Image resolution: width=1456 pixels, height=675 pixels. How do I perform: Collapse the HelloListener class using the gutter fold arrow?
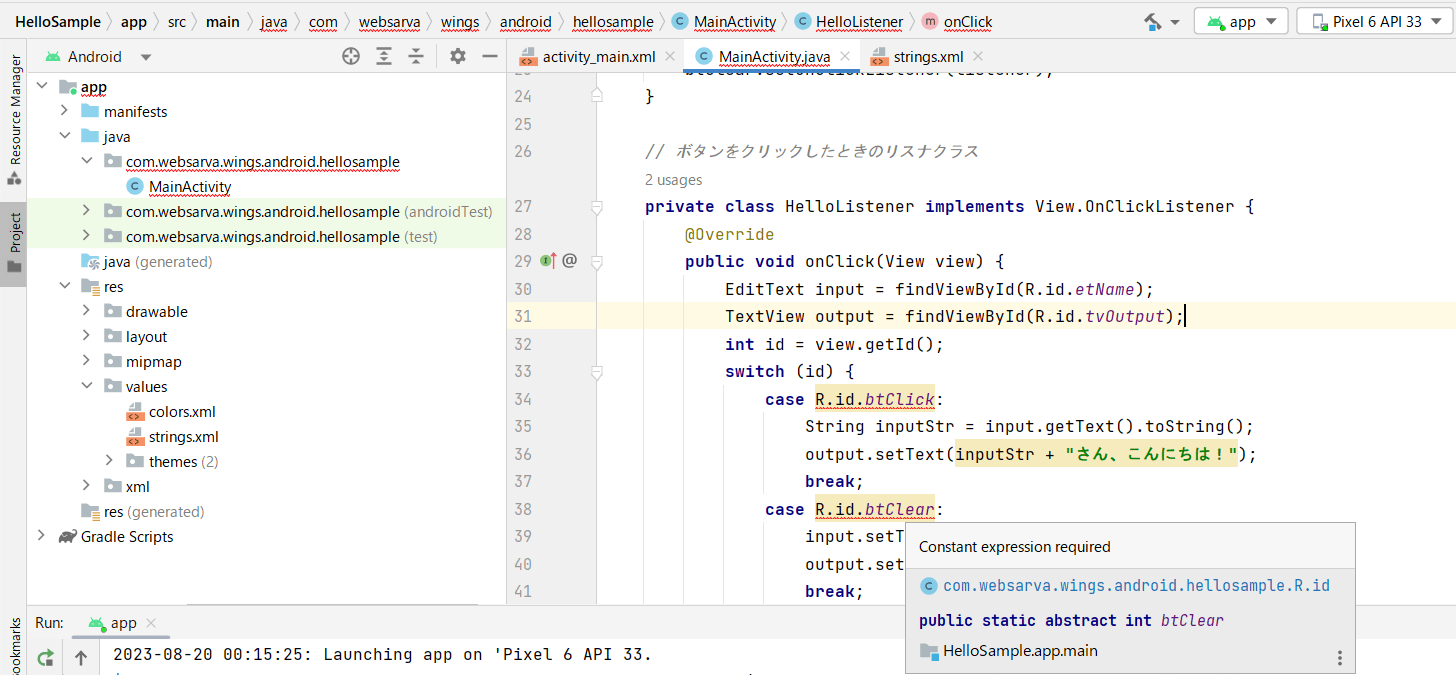coord(597,207)
